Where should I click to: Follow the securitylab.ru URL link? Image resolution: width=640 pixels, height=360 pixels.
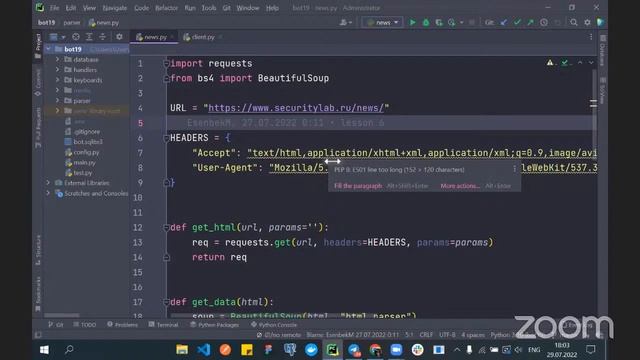tap(296, 108)
